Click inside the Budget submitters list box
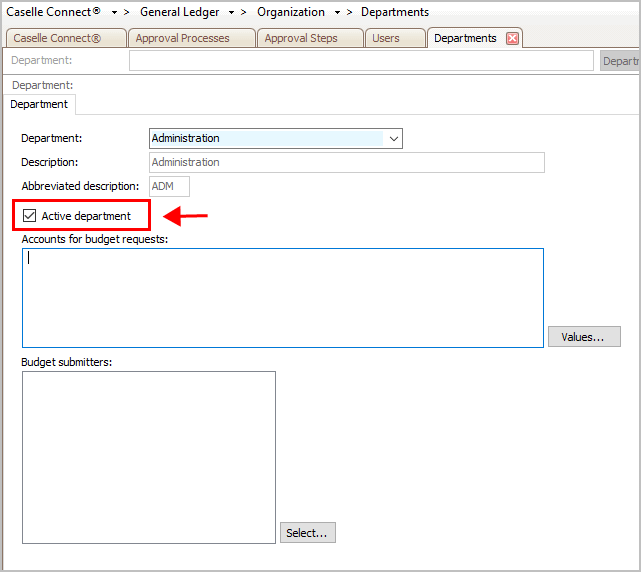This screenshot has height=572, width=641. pyautogui.click(x=148, y=457)
